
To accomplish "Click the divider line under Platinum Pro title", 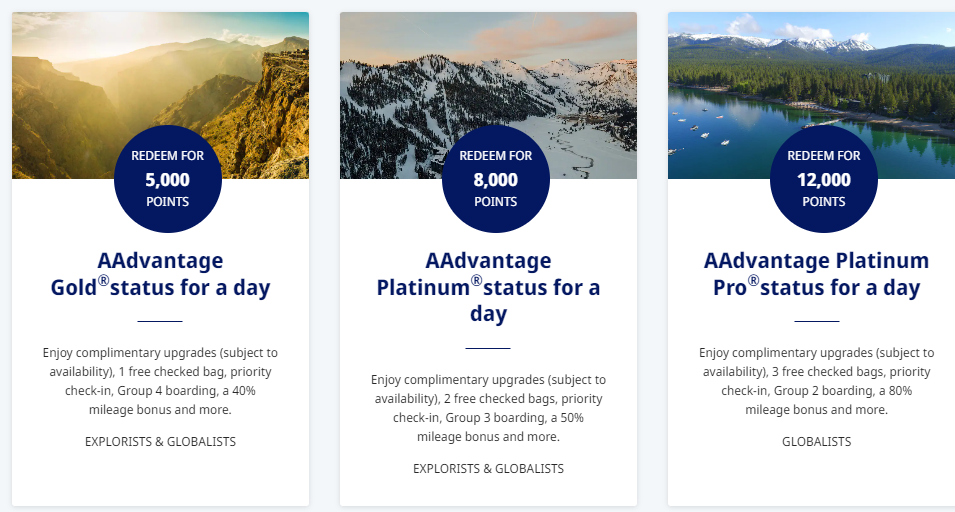I will [x=817, y=321].
